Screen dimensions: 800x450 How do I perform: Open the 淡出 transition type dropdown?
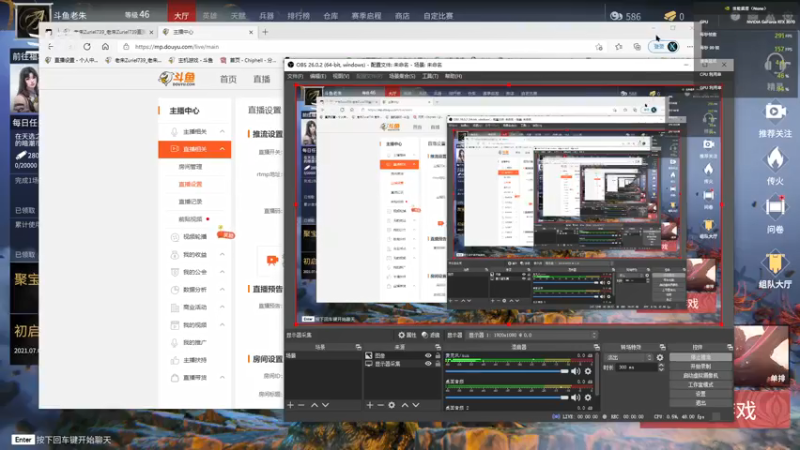click(x=629, y=358)
